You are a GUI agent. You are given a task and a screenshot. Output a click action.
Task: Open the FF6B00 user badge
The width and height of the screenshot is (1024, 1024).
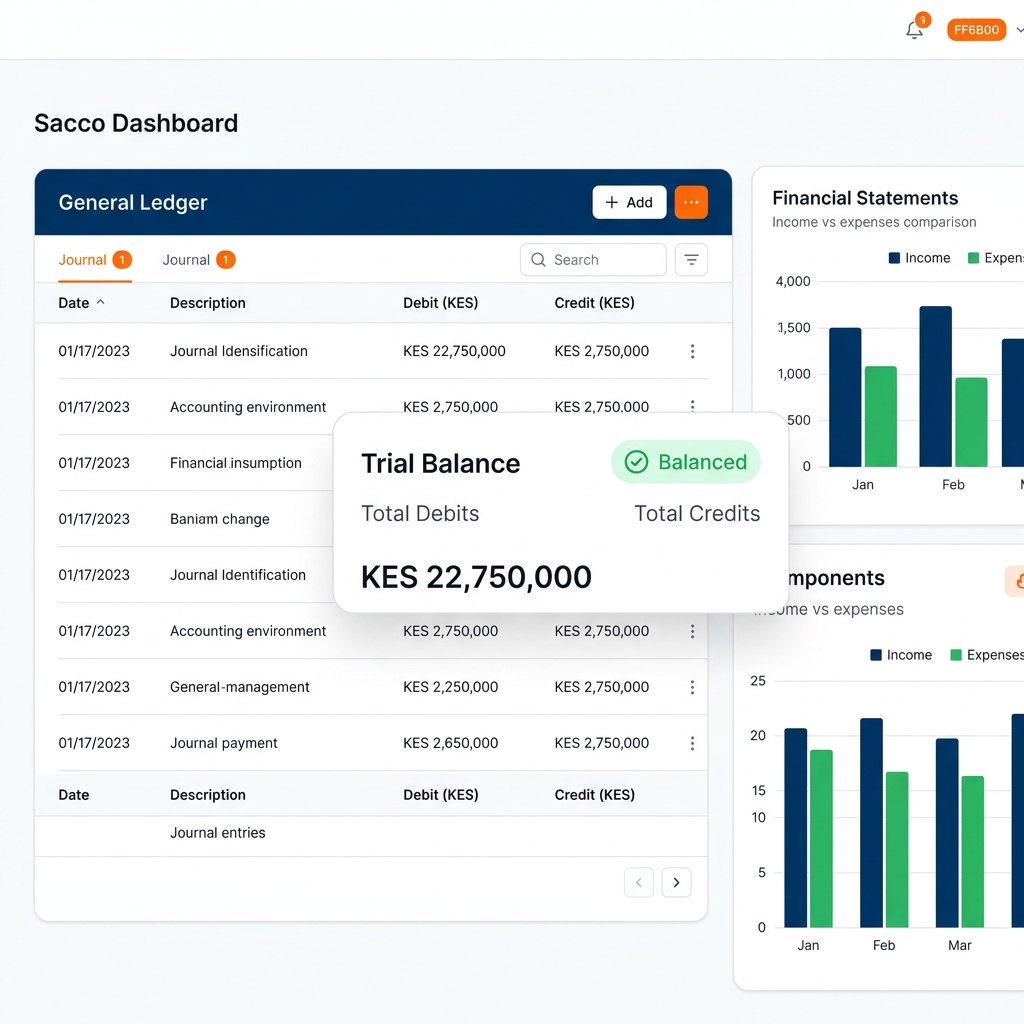coord(976,30)
